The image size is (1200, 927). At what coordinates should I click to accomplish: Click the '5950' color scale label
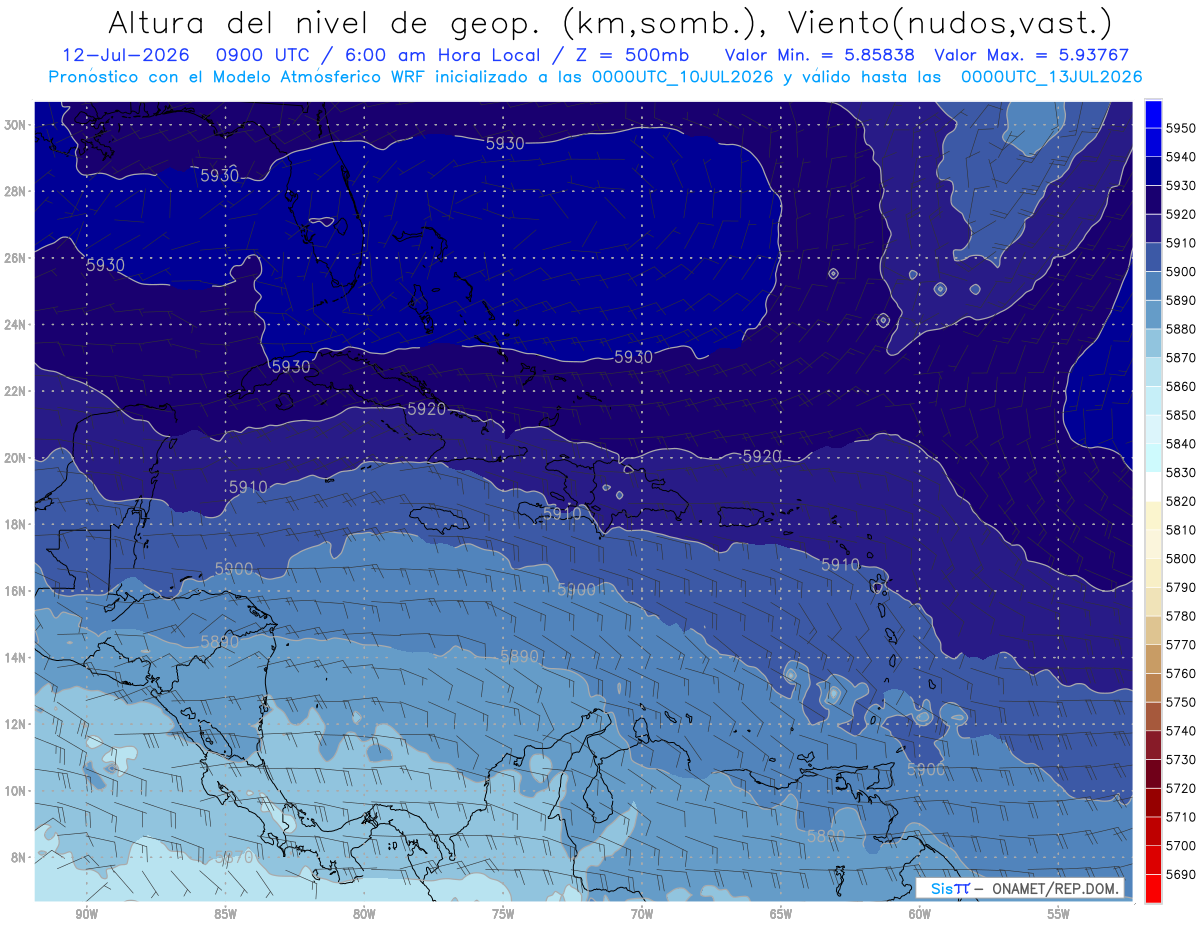click(1180, 128)
